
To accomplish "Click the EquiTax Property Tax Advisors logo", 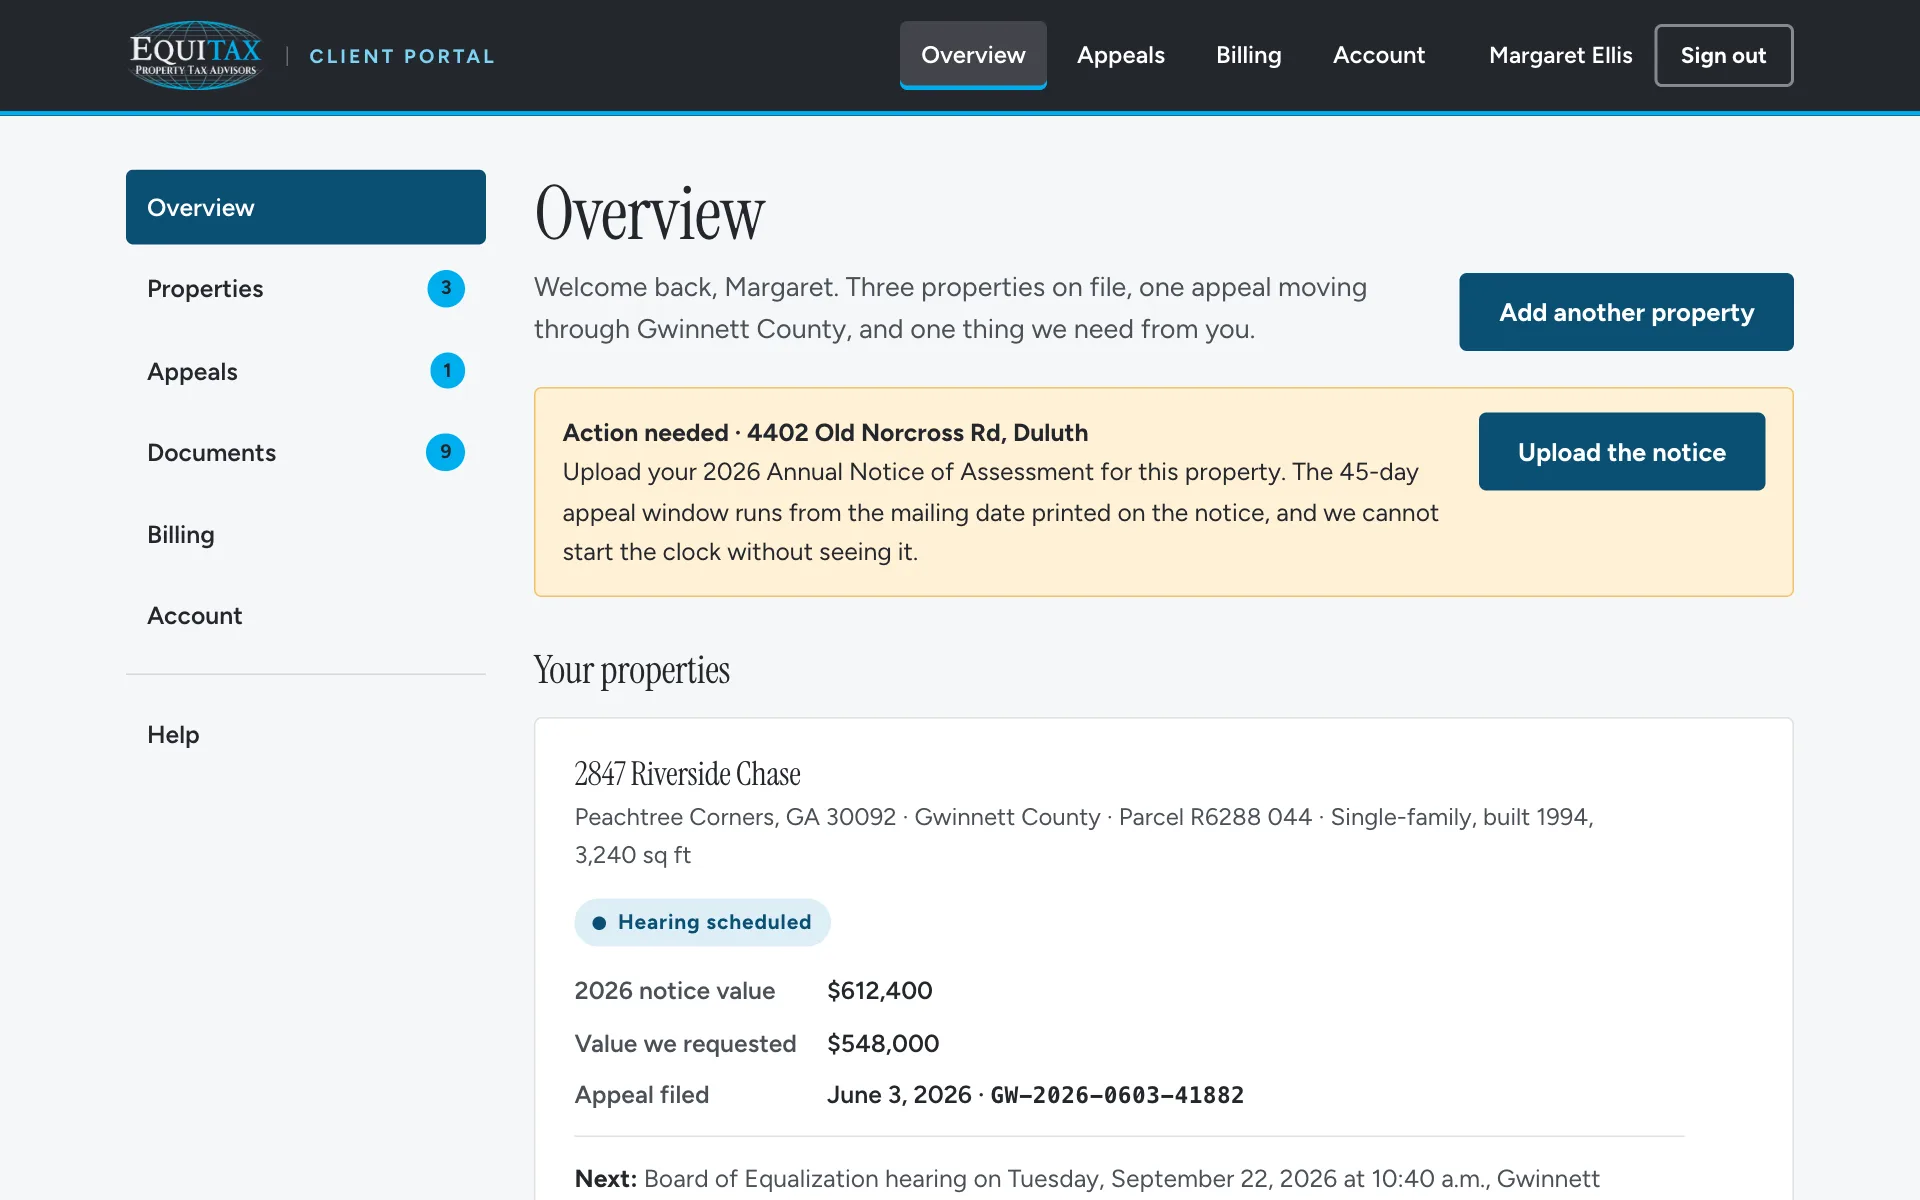I will (x=196, y=55).
